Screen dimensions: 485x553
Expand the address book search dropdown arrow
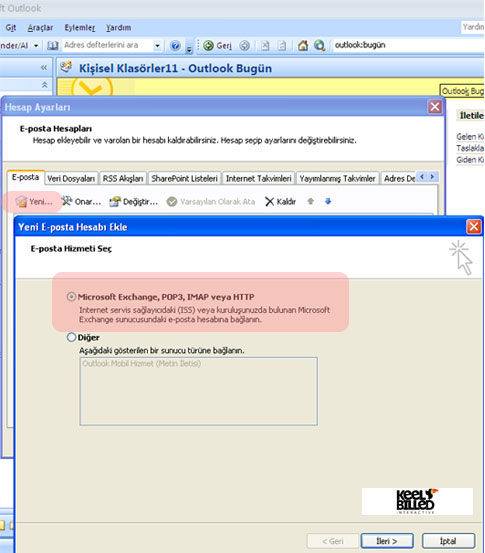(157, 45)
